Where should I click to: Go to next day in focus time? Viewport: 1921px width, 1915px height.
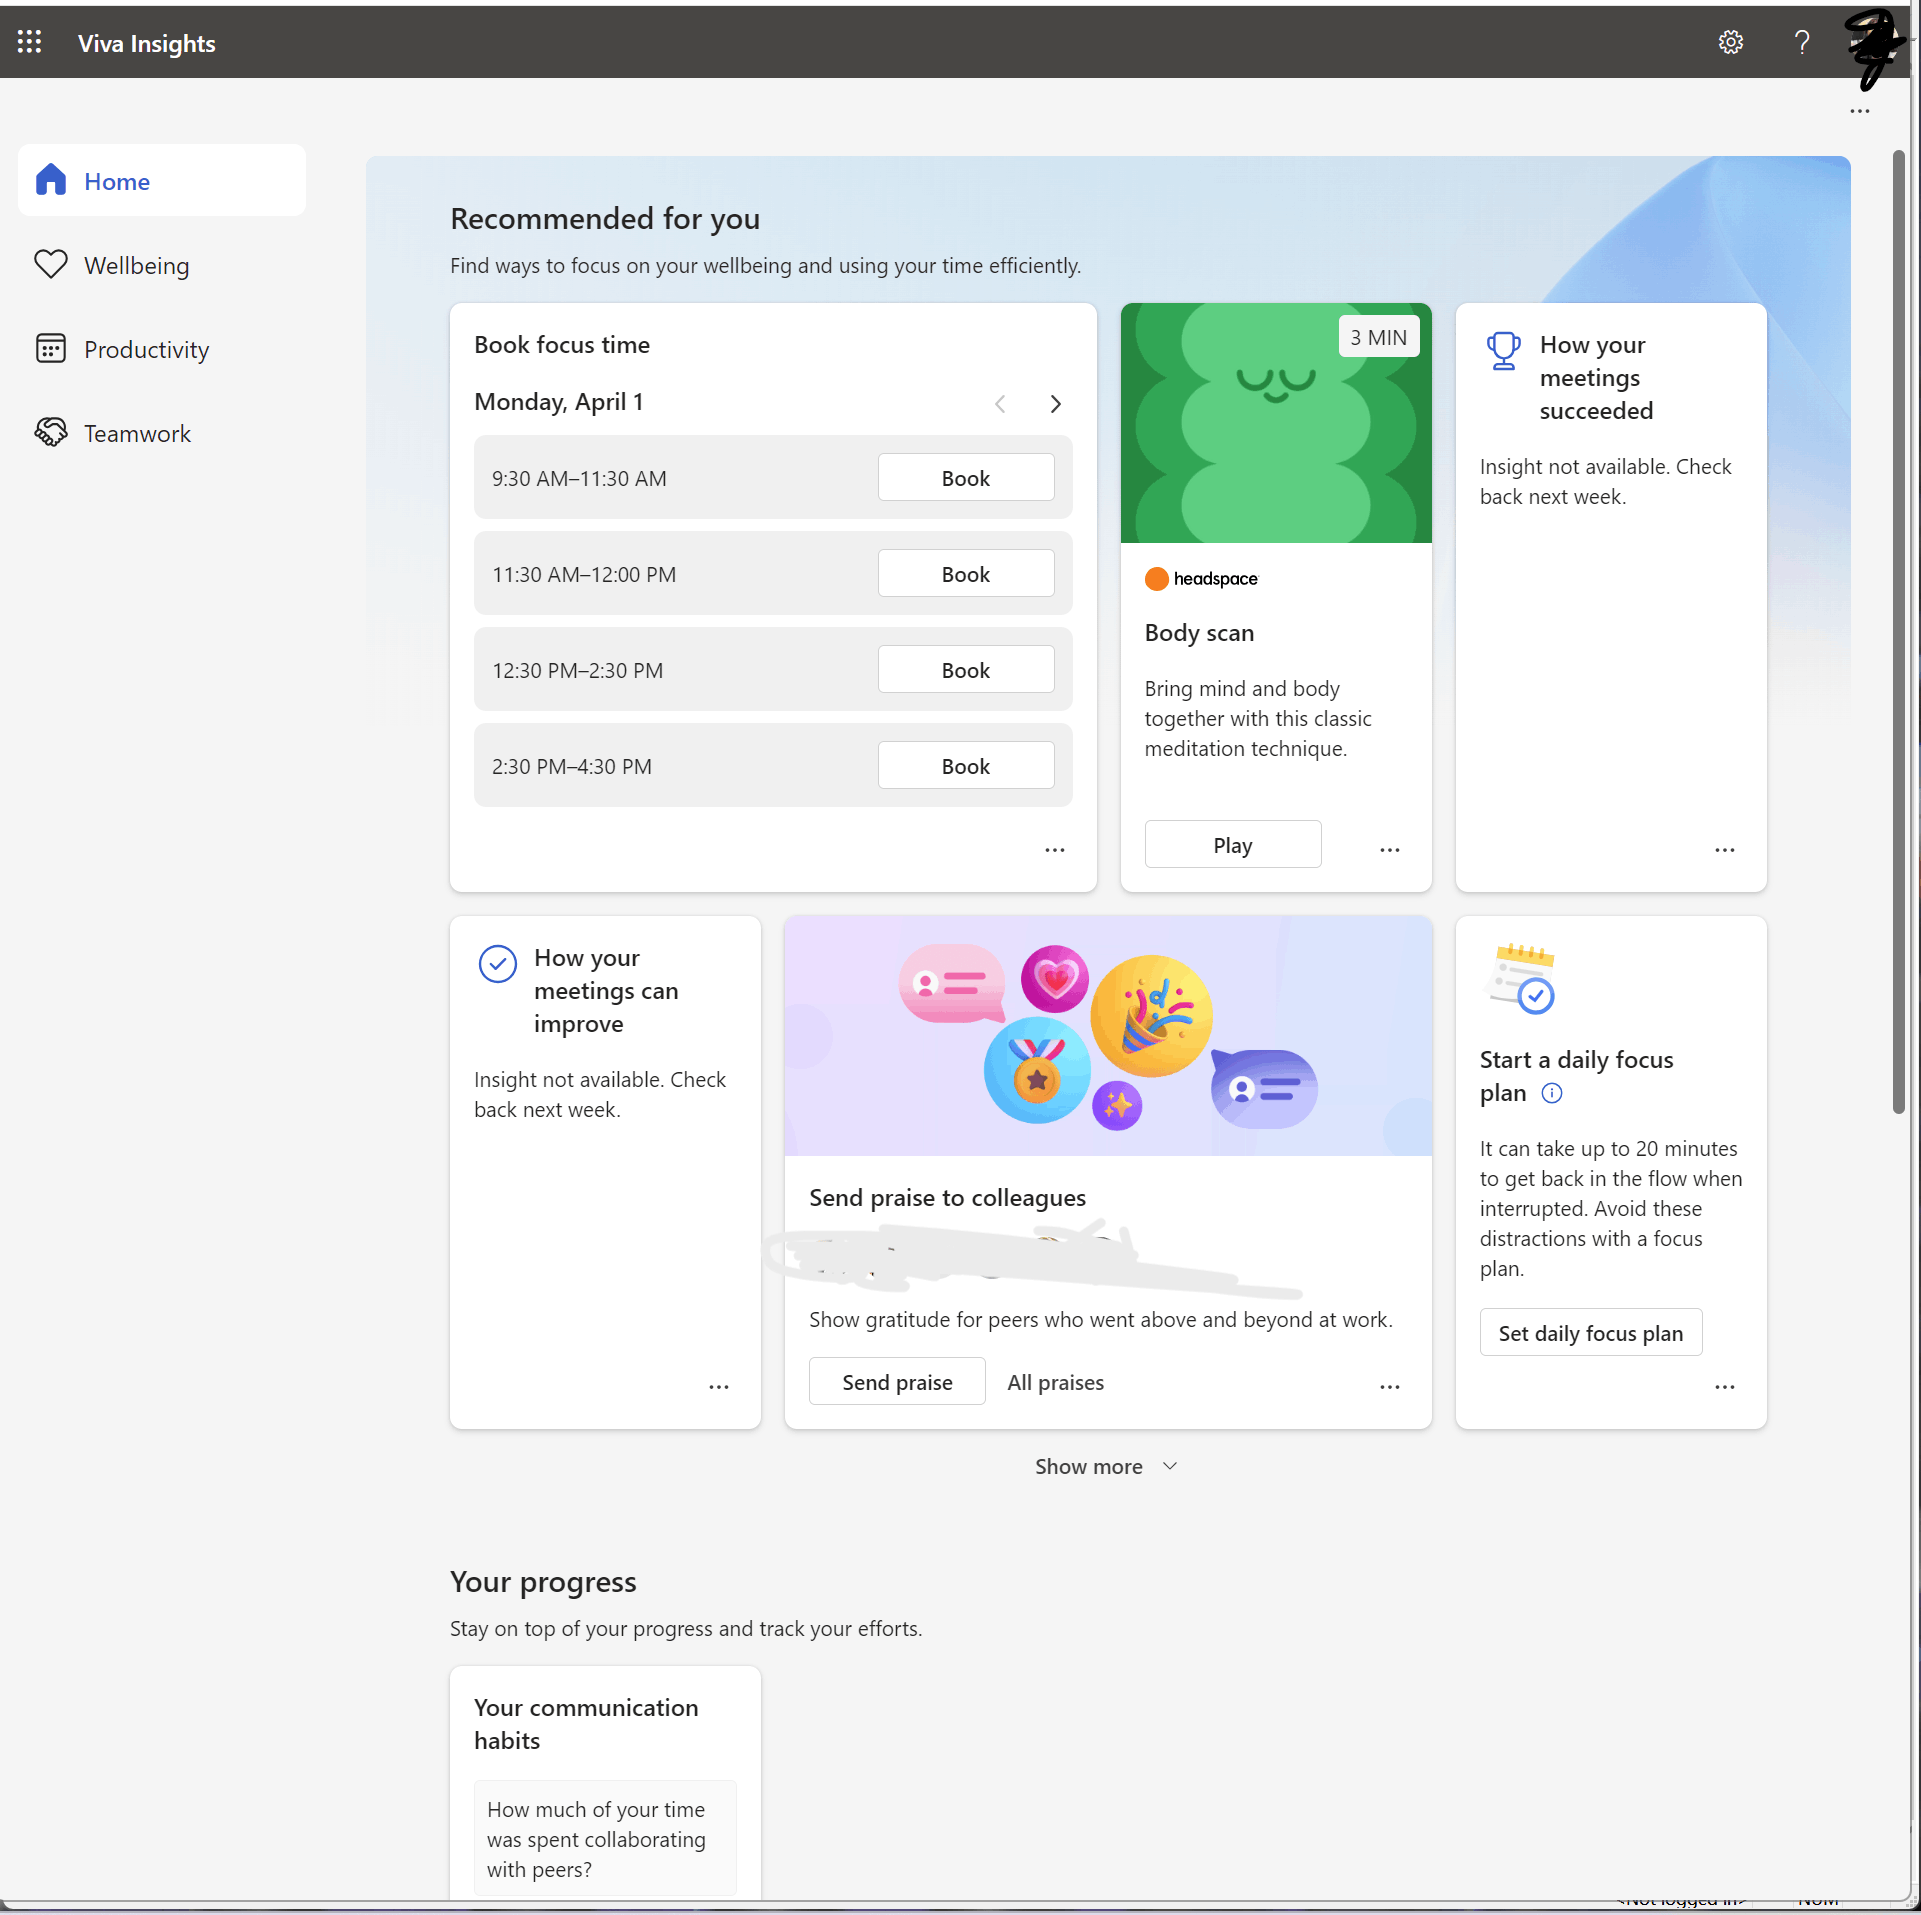[x=1055, y=403]
